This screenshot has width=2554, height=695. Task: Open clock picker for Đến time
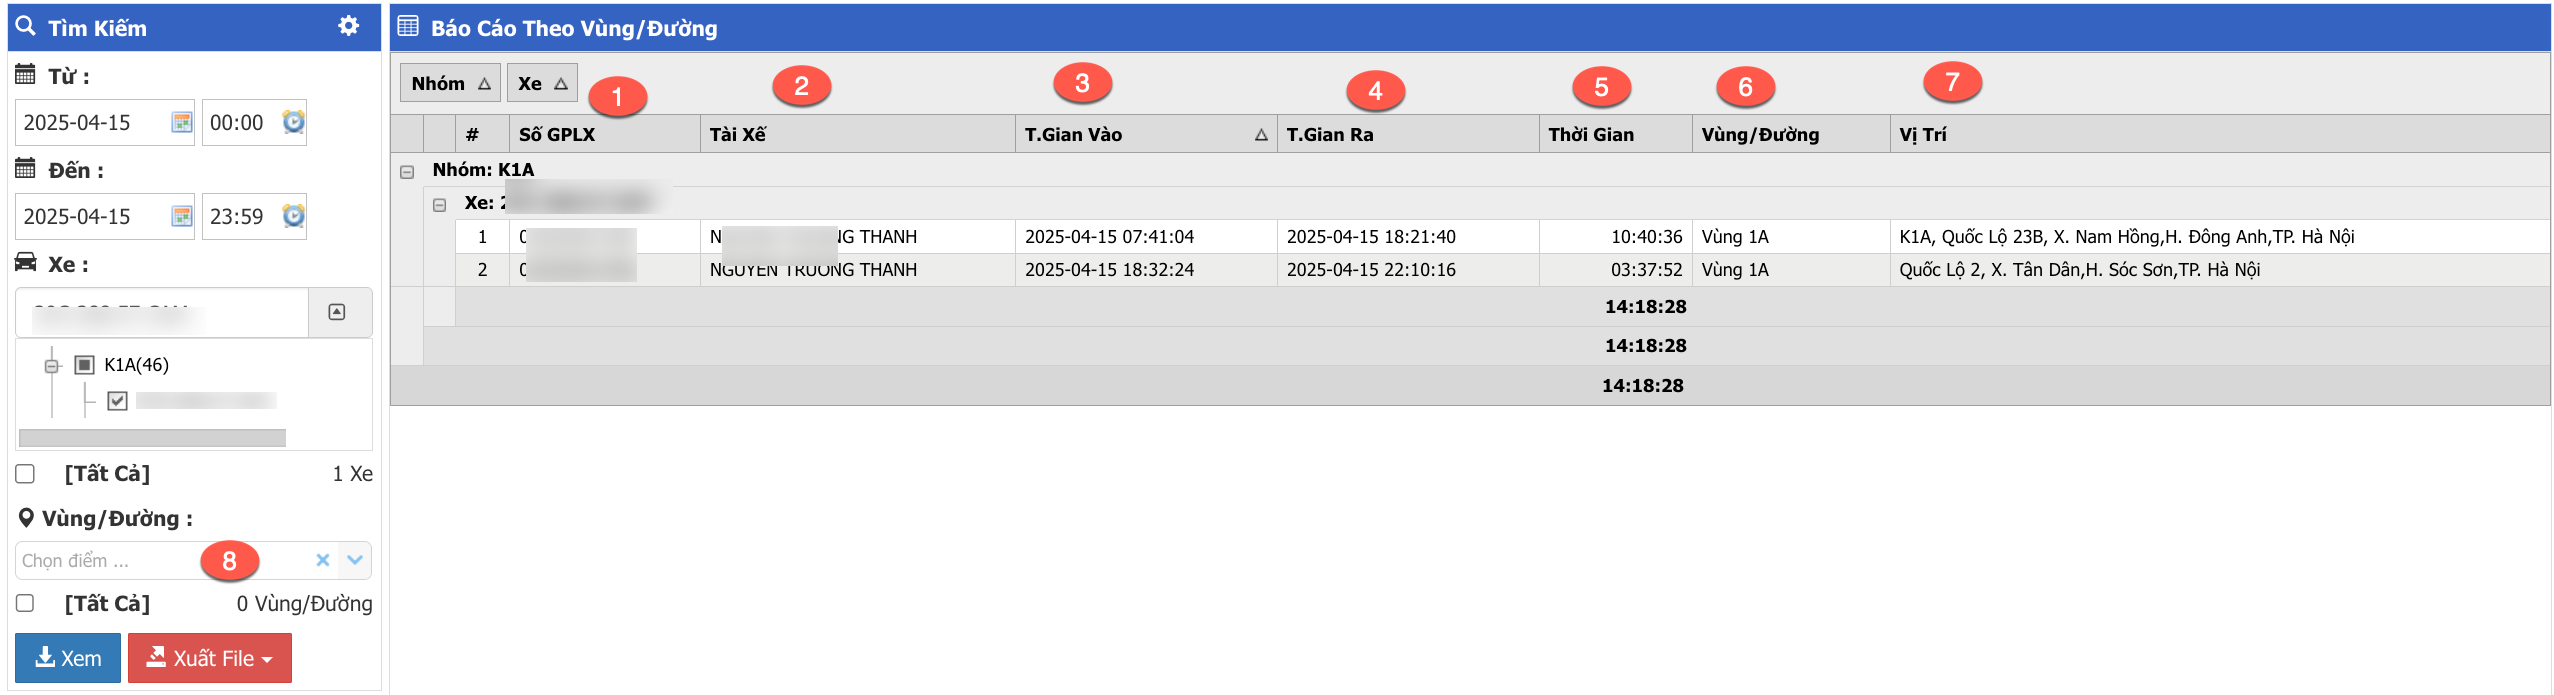coord(293,216)
